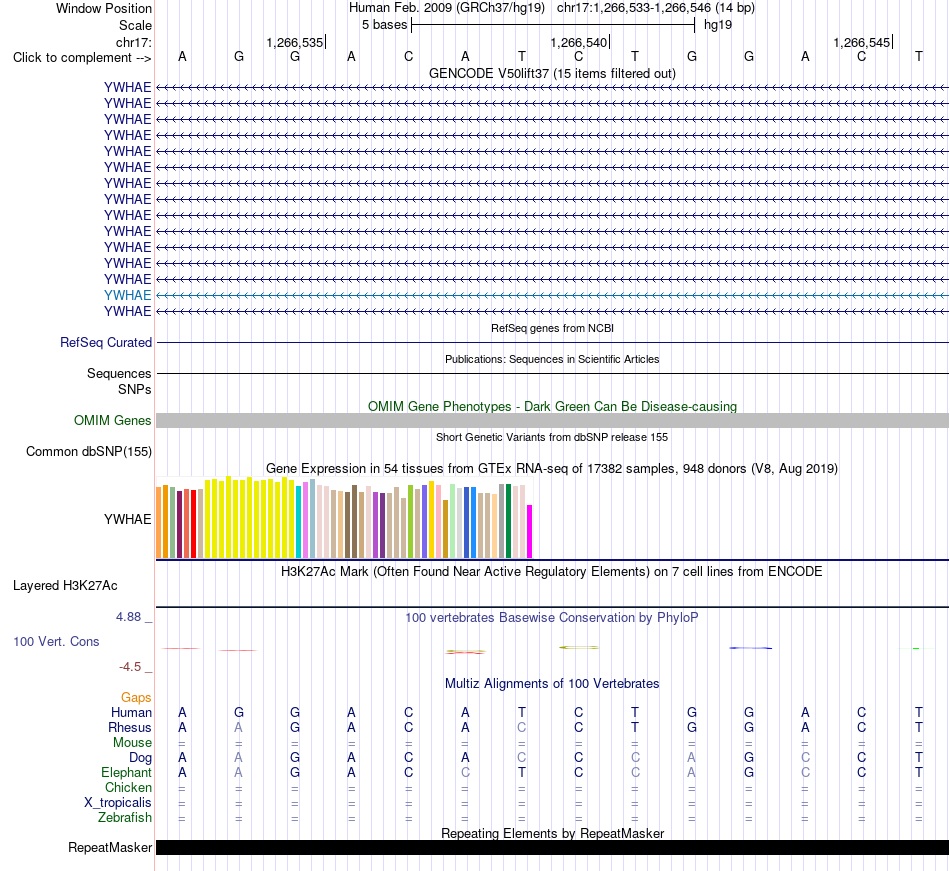This screenshot has width=950, height=871.
Task: Click the gray OMIM Genes item bar
Action: point(552,420)
